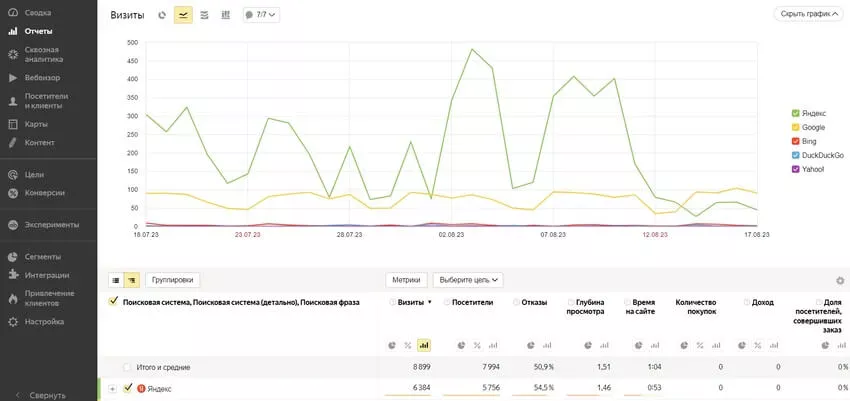Screen dimensions: 850x401
Task: Click the Группировки button
Action: [x=173, y=280]
